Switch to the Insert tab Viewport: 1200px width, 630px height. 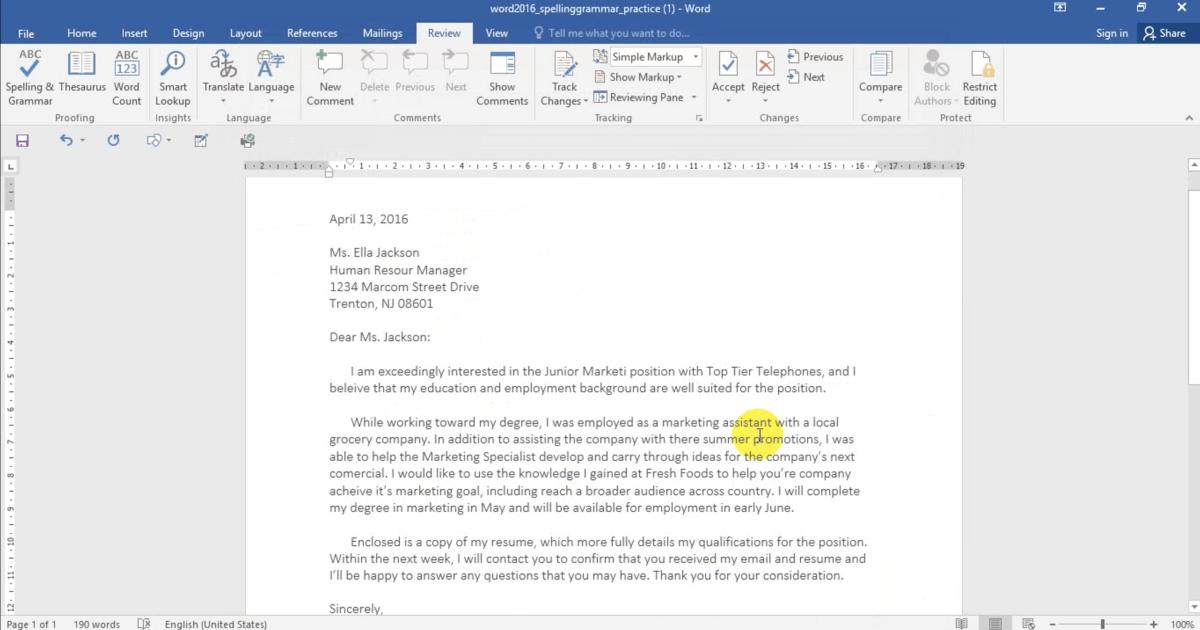pos(134,33)
